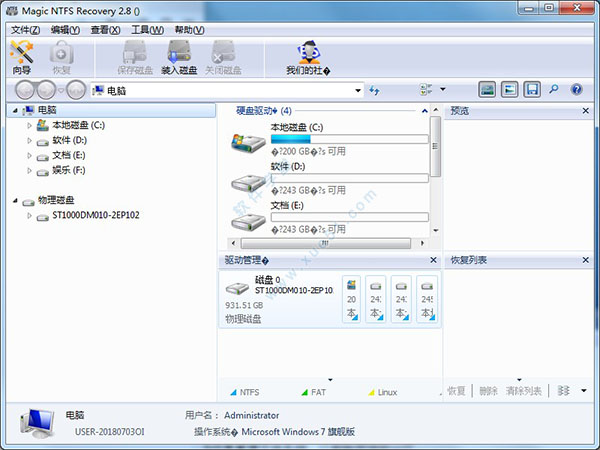This screenshot has width=600, height=450.
Task: Close the 恢复列表 panel
Action: pyautogui.click(x=585, y=260)
